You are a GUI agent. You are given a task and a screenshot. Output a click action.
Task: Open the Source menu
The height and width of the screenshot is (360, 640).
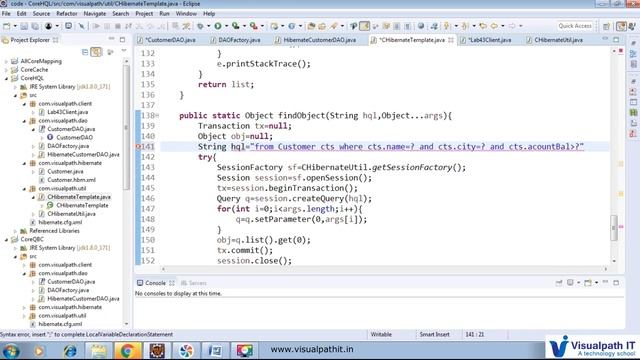[x=41, y=13]
